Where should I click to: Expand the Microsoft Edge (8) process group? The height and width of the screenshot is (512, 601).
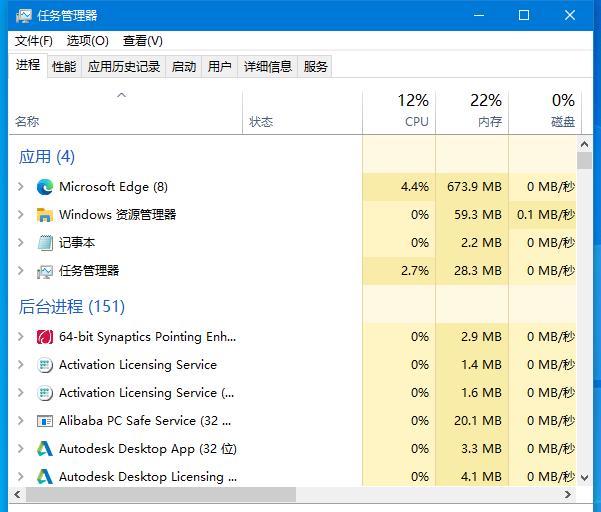tap(21, 187)
